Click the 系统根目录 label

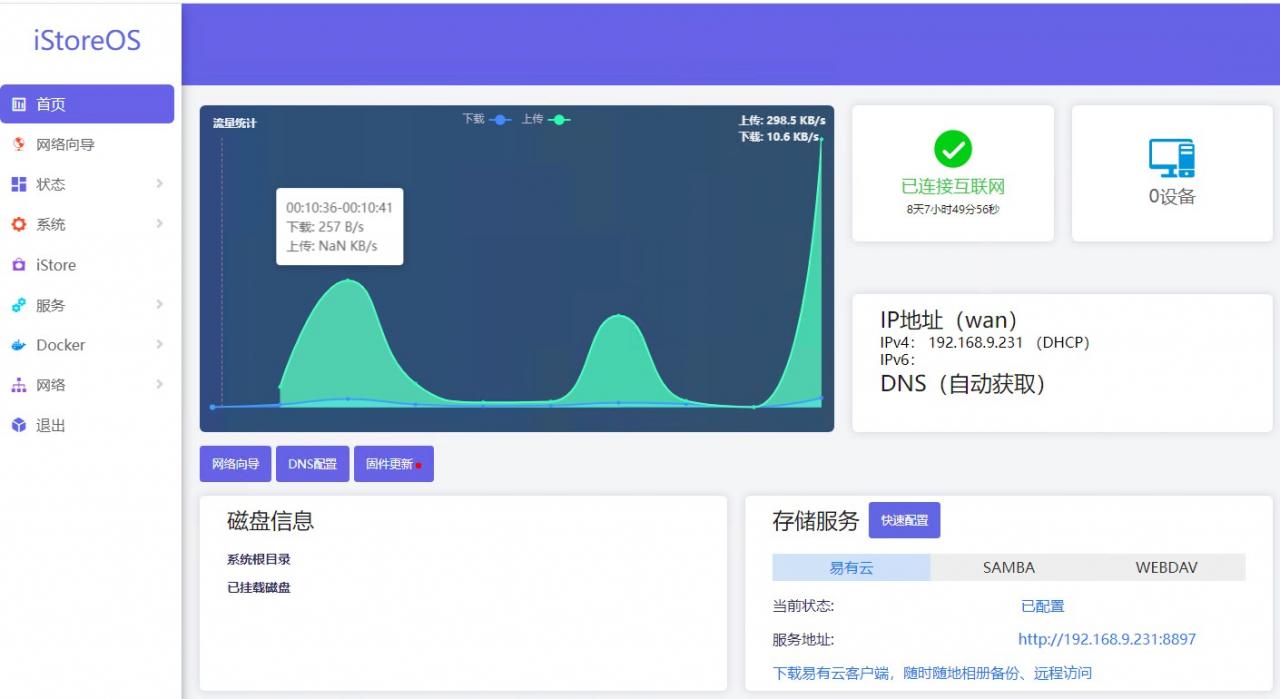pos(259,560)
